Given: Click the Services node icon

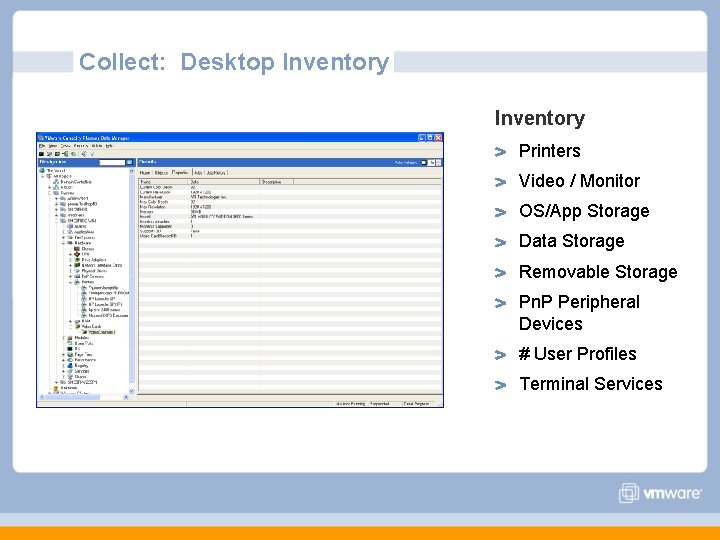Looking at the screenshot, I should click(x=70, y=371).
